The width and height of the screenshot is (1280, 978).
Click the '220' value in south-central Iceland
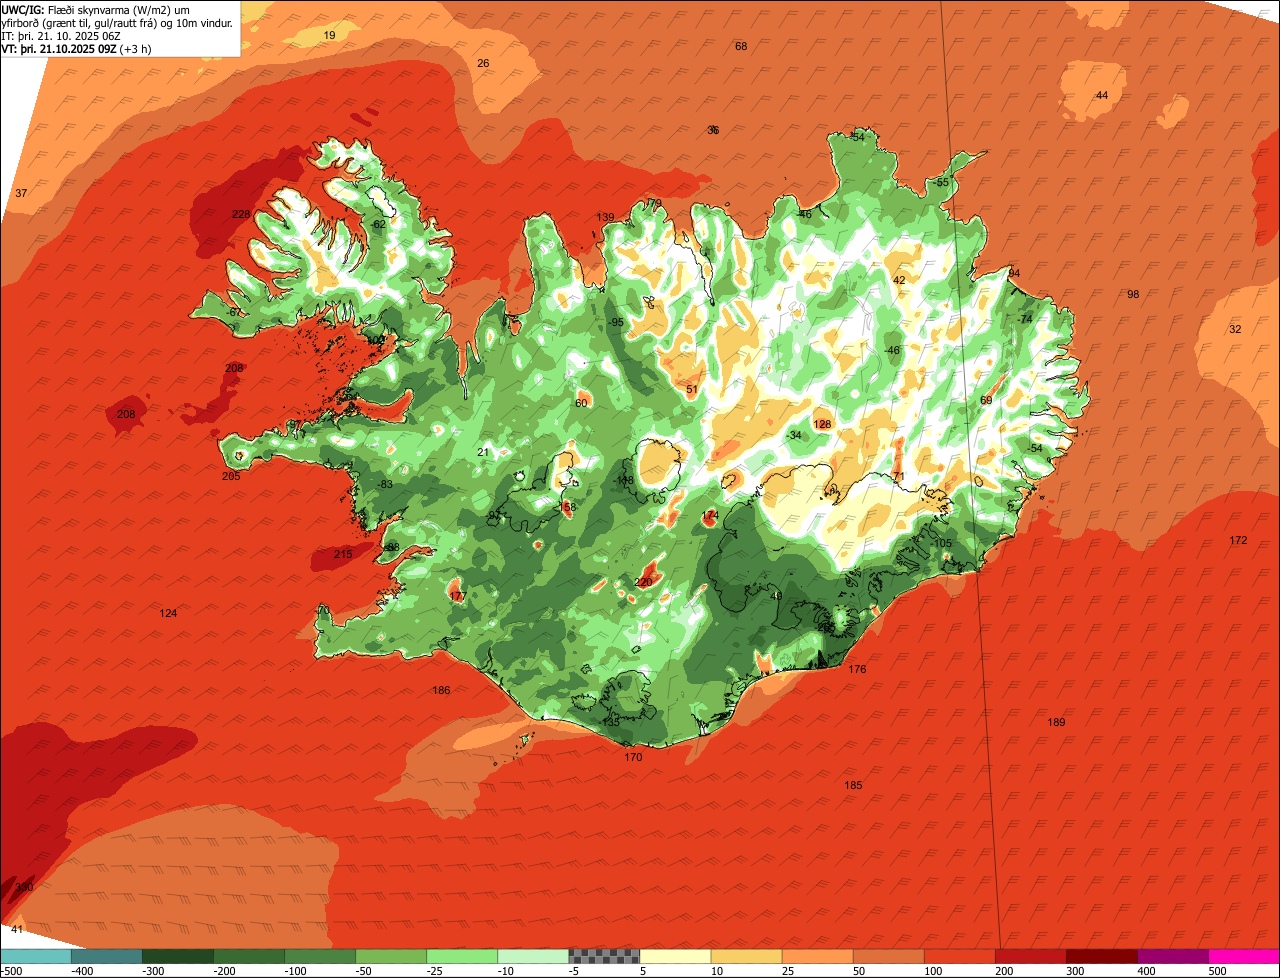click(x=643, y=582)
